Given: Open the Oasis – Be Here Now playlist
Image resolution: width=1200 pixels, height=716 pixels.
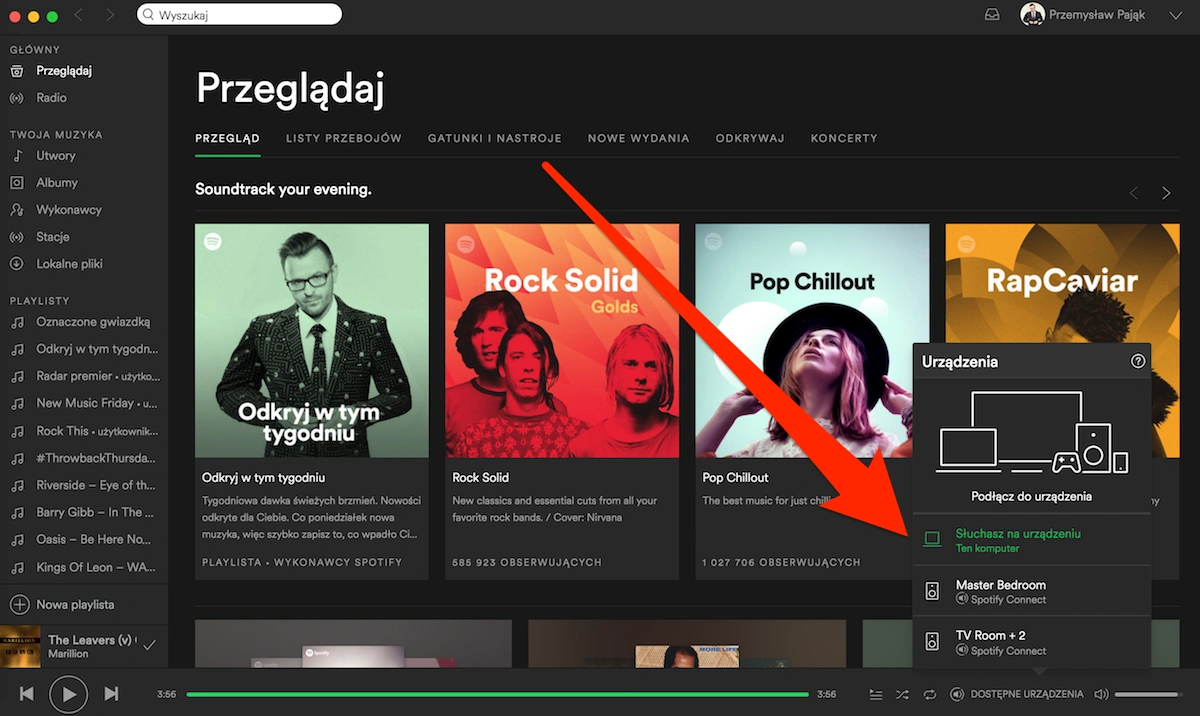Looking at the screenshot, I should [94, 539].
